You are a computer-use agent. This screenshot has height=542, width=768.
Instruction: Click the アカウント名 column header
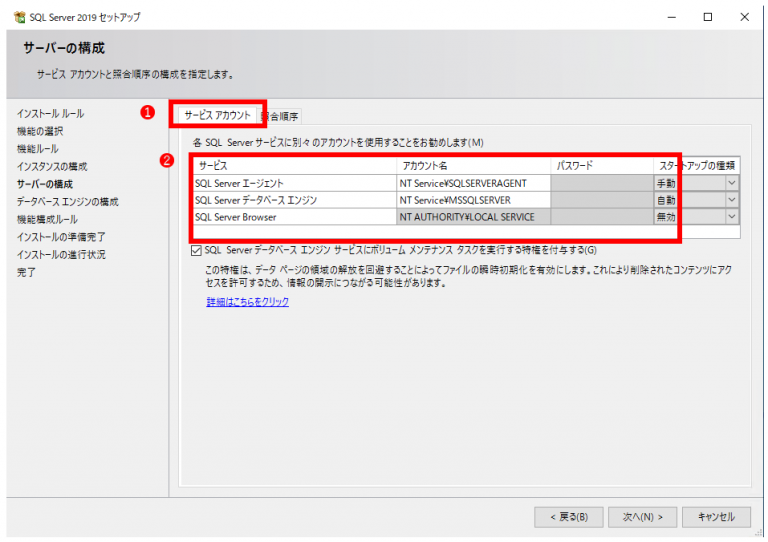pyautogui.click(x=473, y=165)
